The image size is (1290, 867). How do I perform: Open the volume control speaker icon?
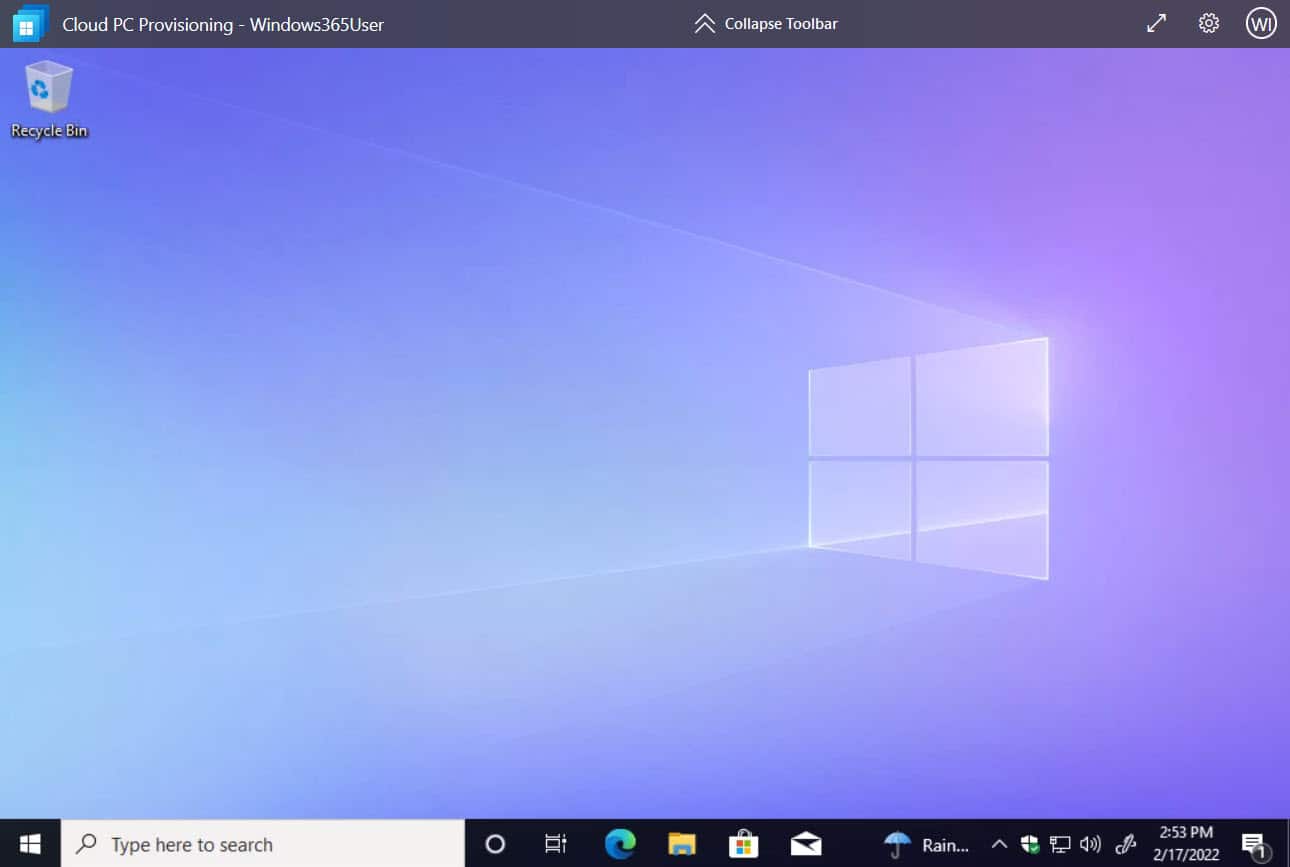(1091, 844)
